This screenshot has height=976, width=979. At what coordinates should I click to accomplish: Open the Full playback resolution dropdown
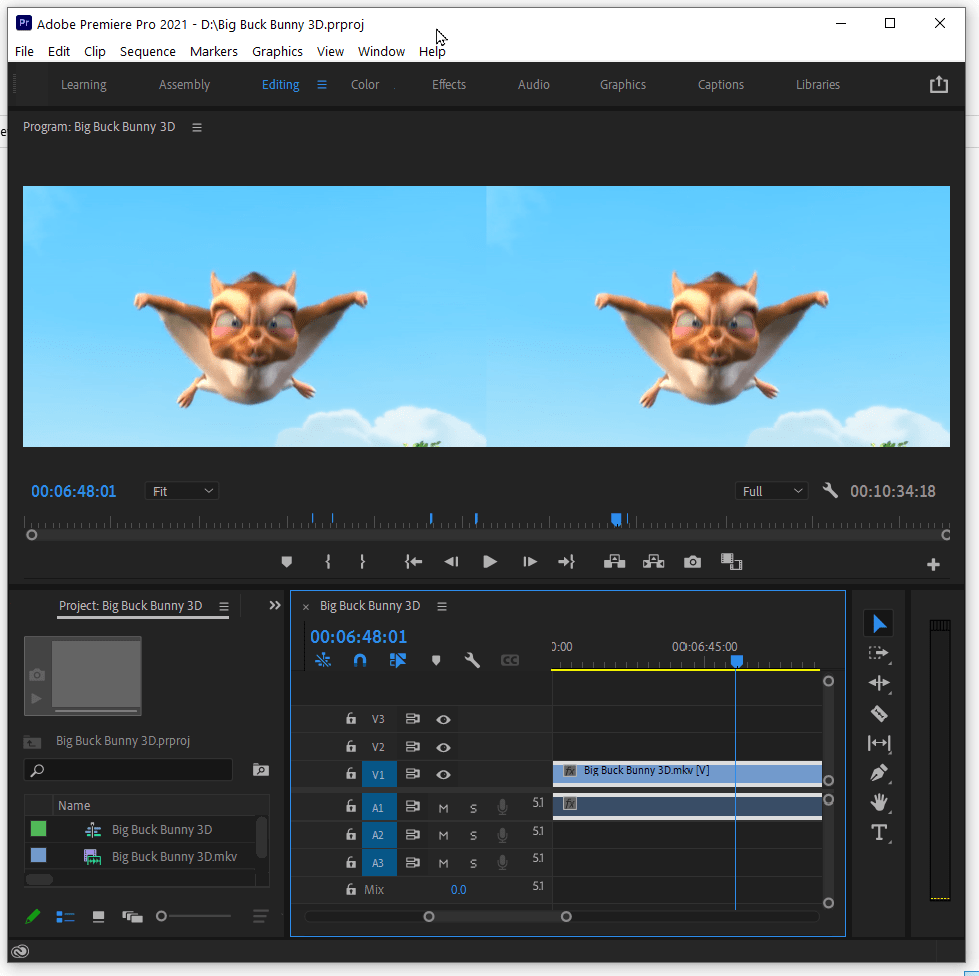point(770,490)
